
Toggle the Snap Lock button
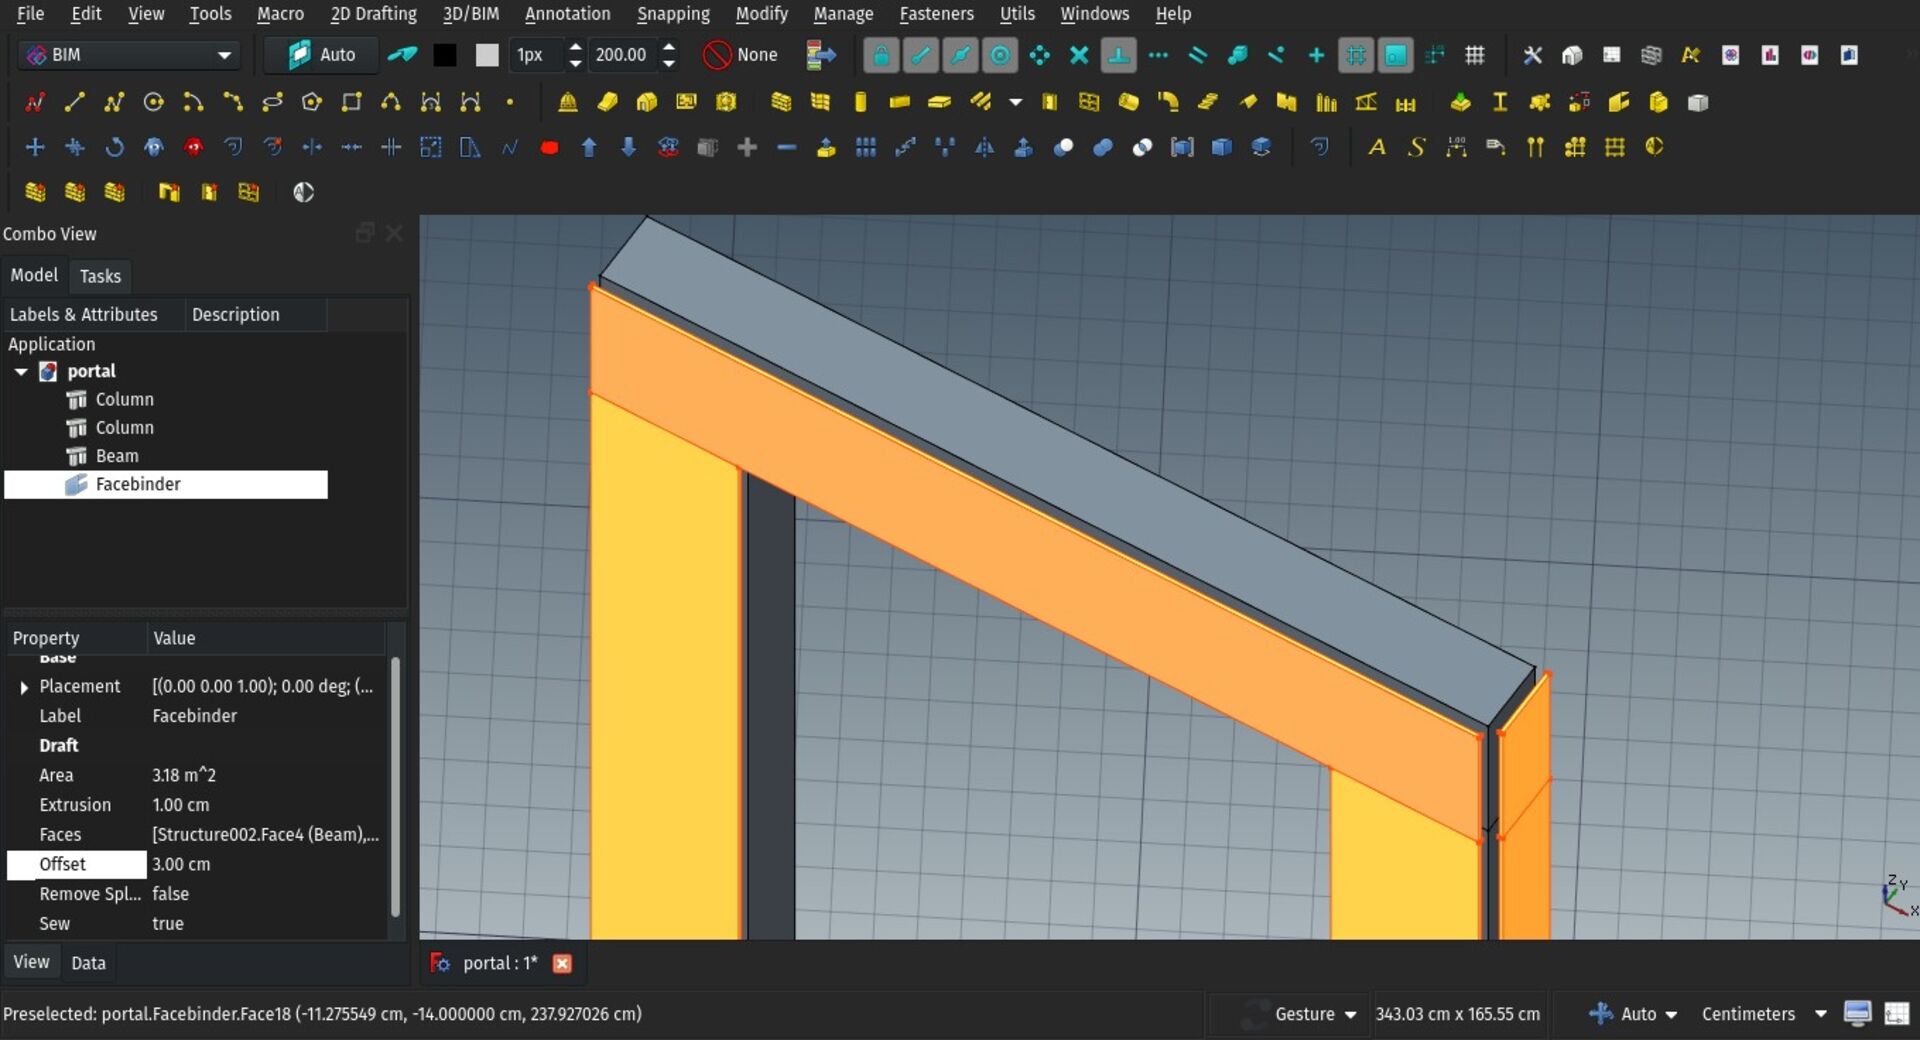pos(881,55)
